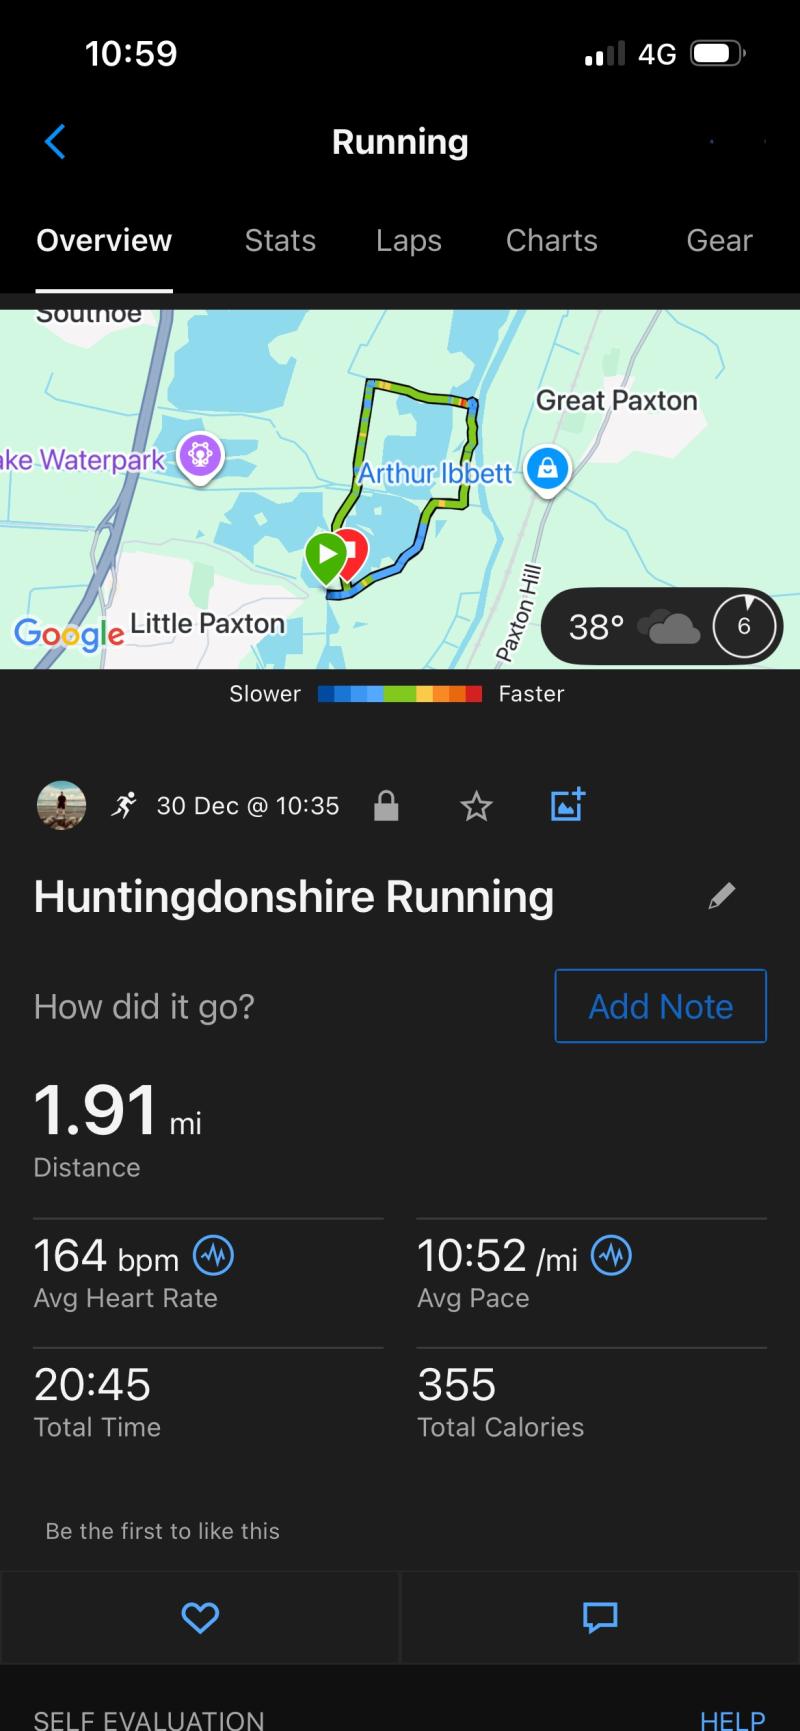Screen dimensions: 800x1731
Task: Tap Arthur Ibbett blue map pin
Action: click(547, 467)
